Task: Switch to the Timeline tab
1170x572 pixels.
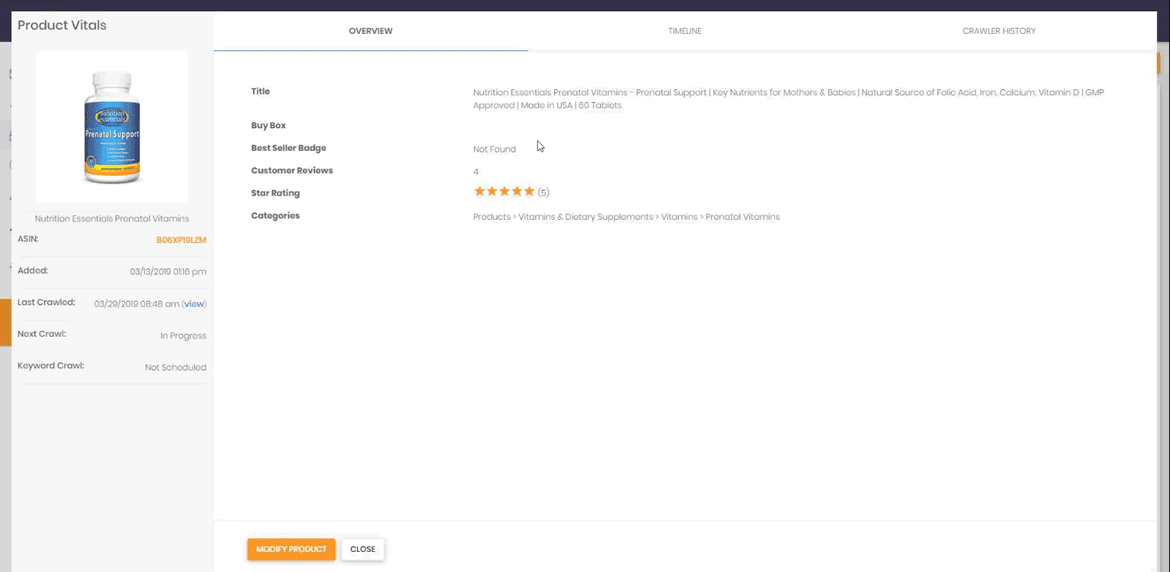Action: pos(684,31)
